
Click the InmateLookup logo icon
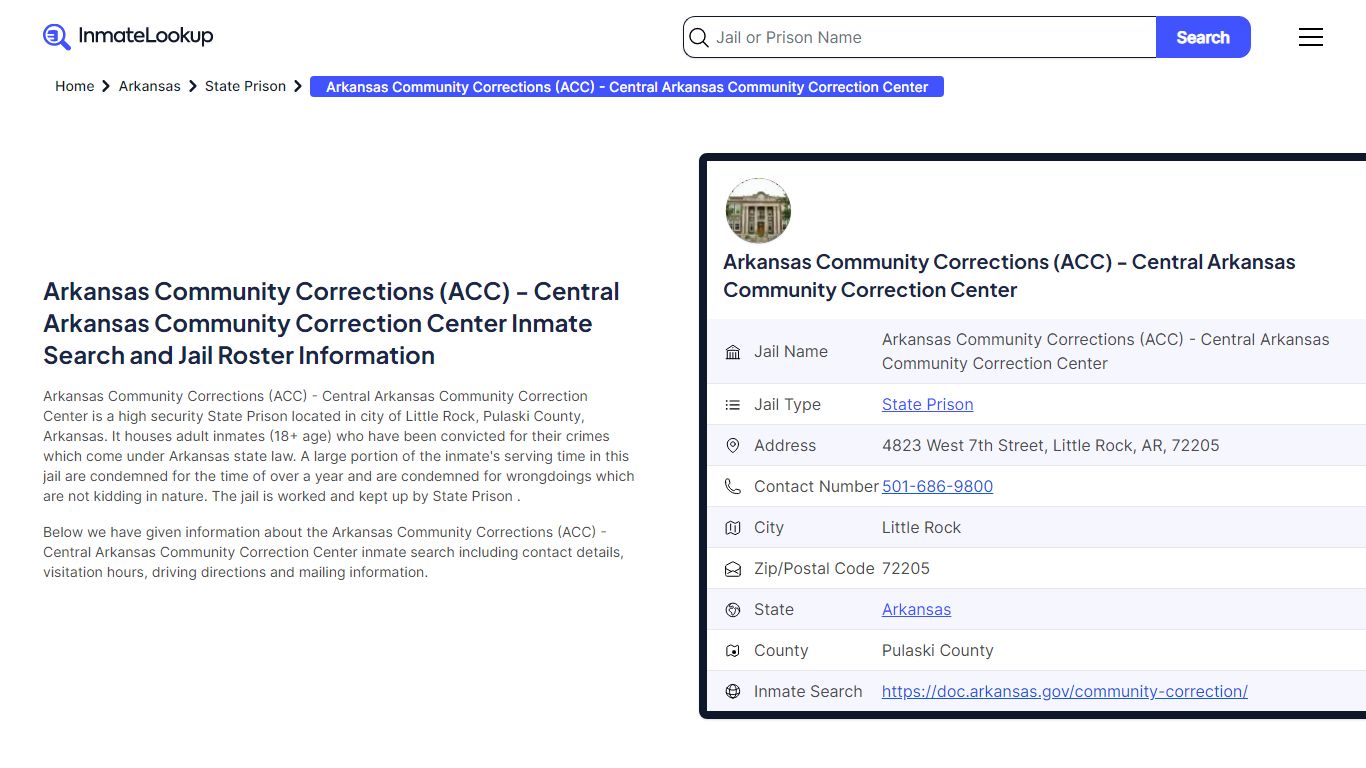57,37
